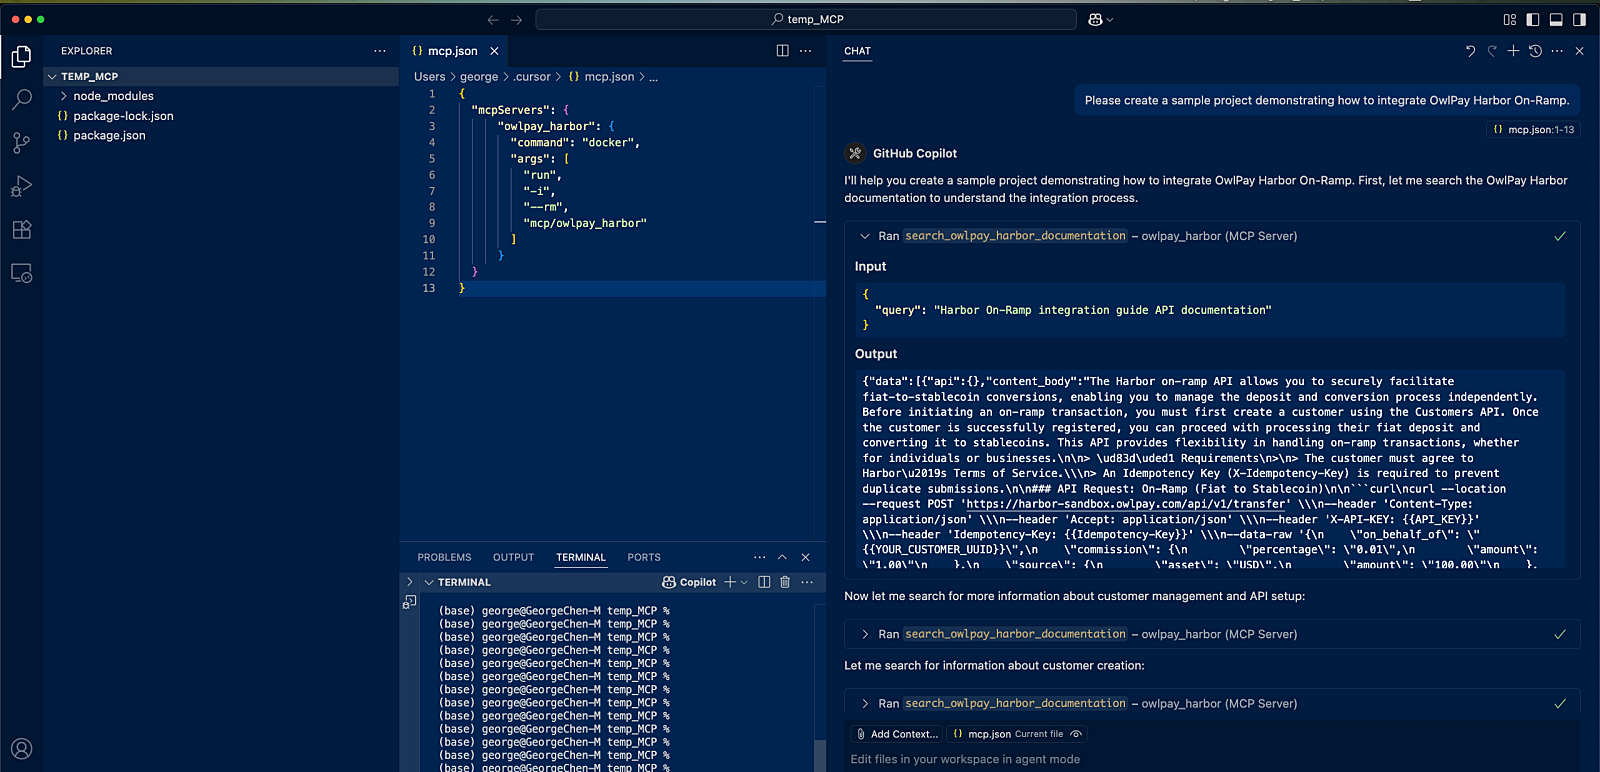Toggle mcp.json current file context eye
Image resolution: width=1600 pixels, height=772 pixels.
[x=1076, y=734]
